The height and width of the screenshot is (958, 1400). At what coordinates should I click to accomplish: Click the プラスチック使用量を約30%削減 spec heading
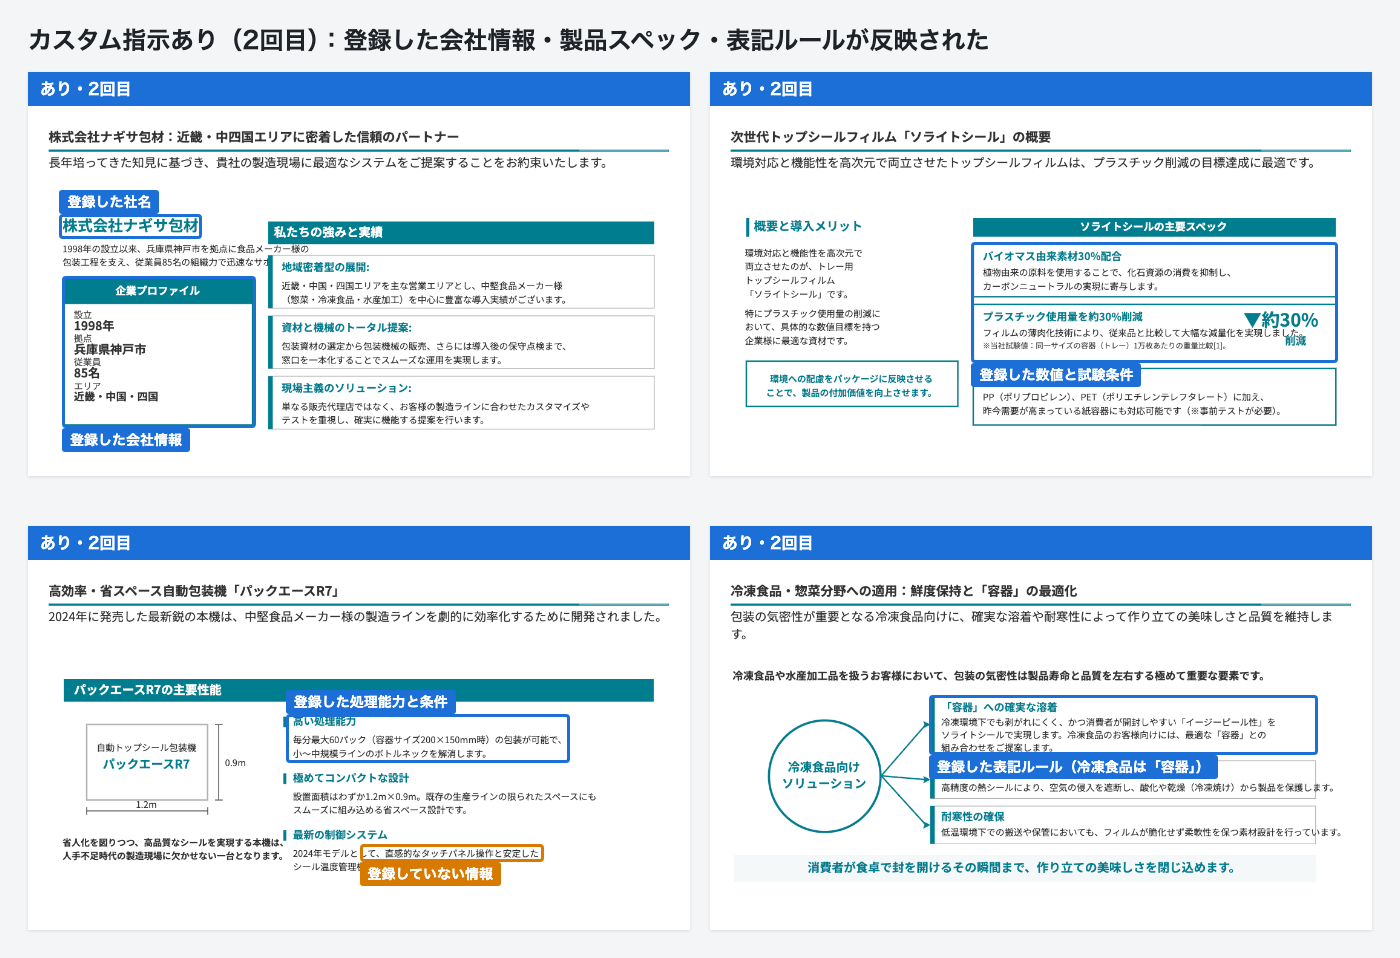tap(1063, 316)
